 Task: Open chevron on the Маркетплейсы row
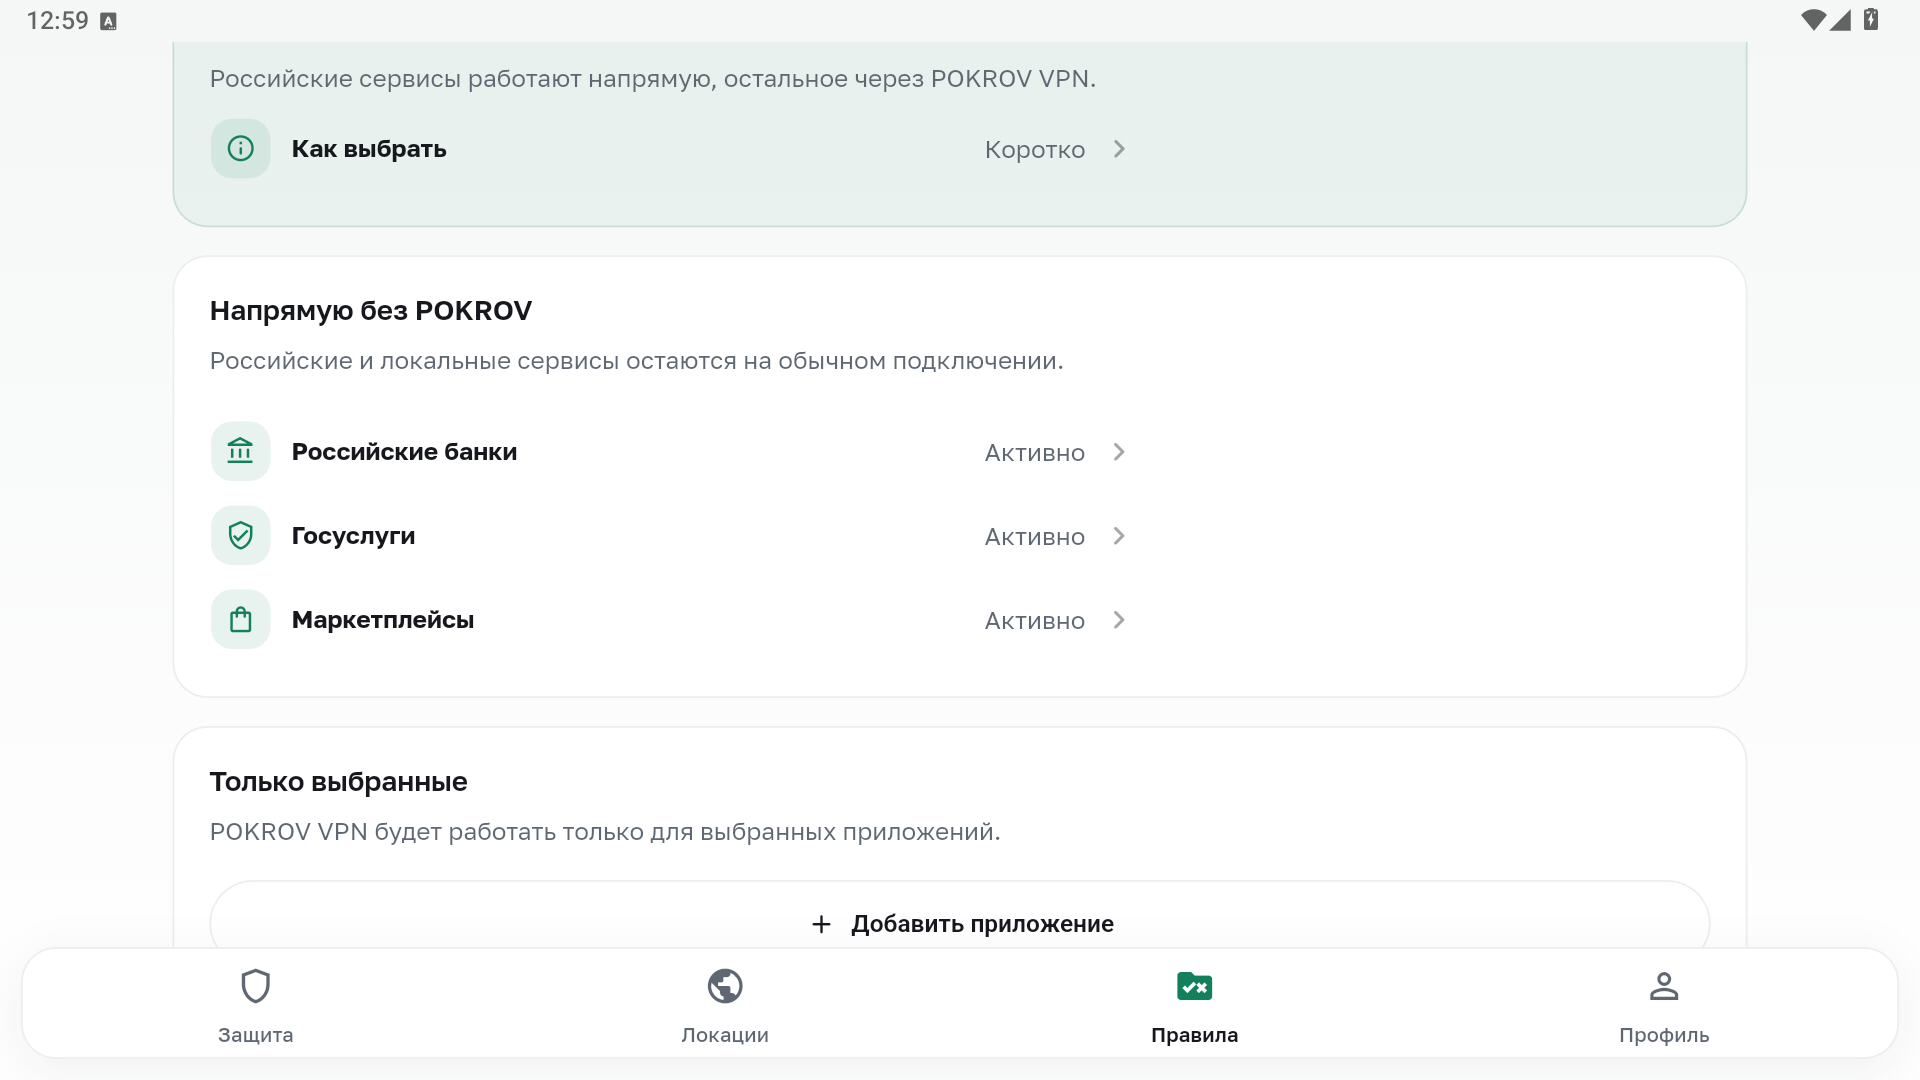click(x=1119, y=620)
